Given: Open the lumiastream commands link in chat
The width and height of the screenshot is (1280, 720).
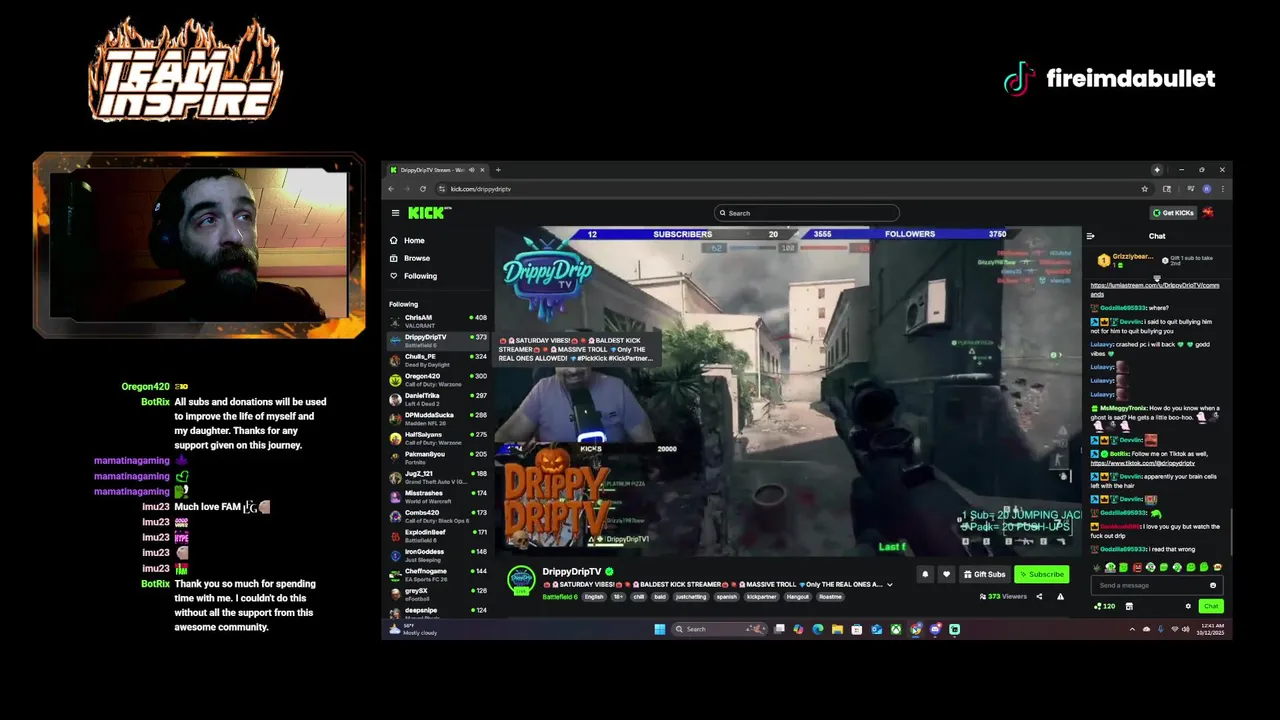Looking at the screenshot, I should click(x=1154, y=289).
